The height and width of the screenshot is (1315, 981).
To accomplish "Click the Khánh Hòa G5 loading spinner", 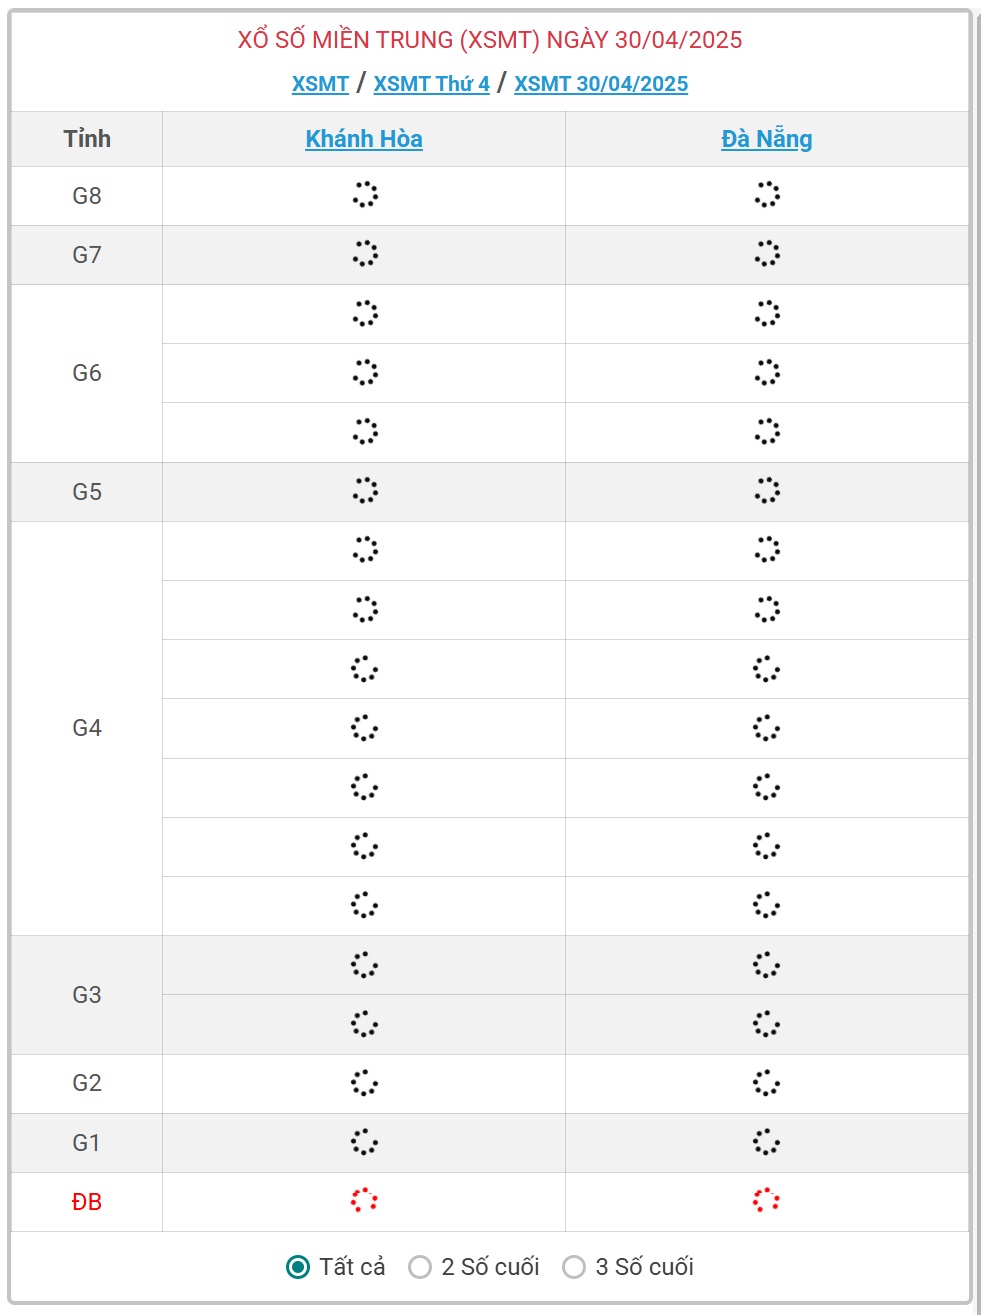I will pos(365,491).
